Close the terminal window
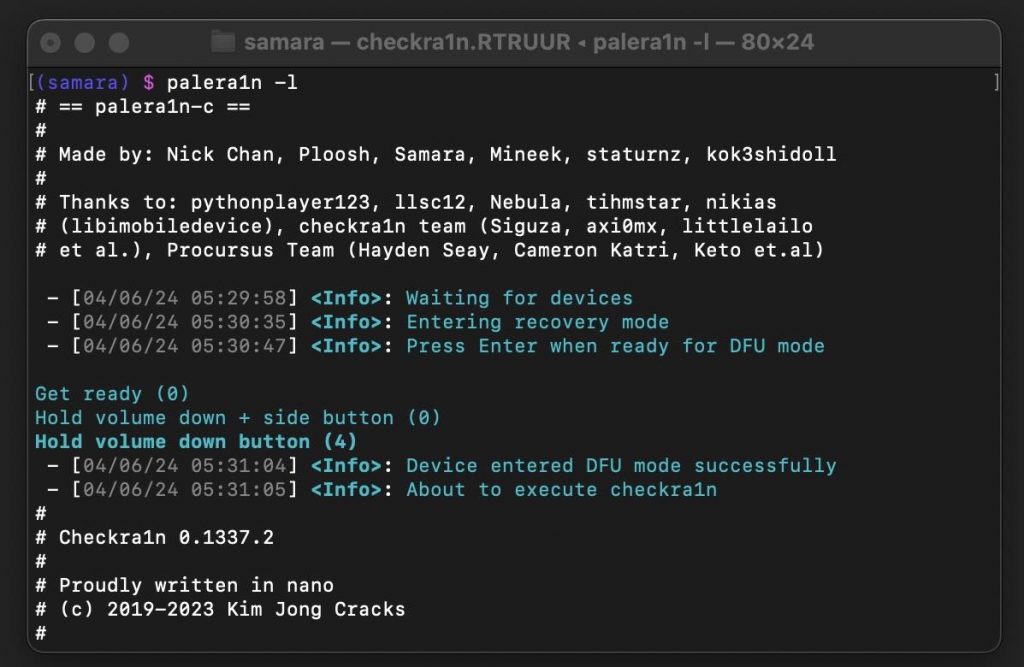1024x667 pixels. coord(51,43)
